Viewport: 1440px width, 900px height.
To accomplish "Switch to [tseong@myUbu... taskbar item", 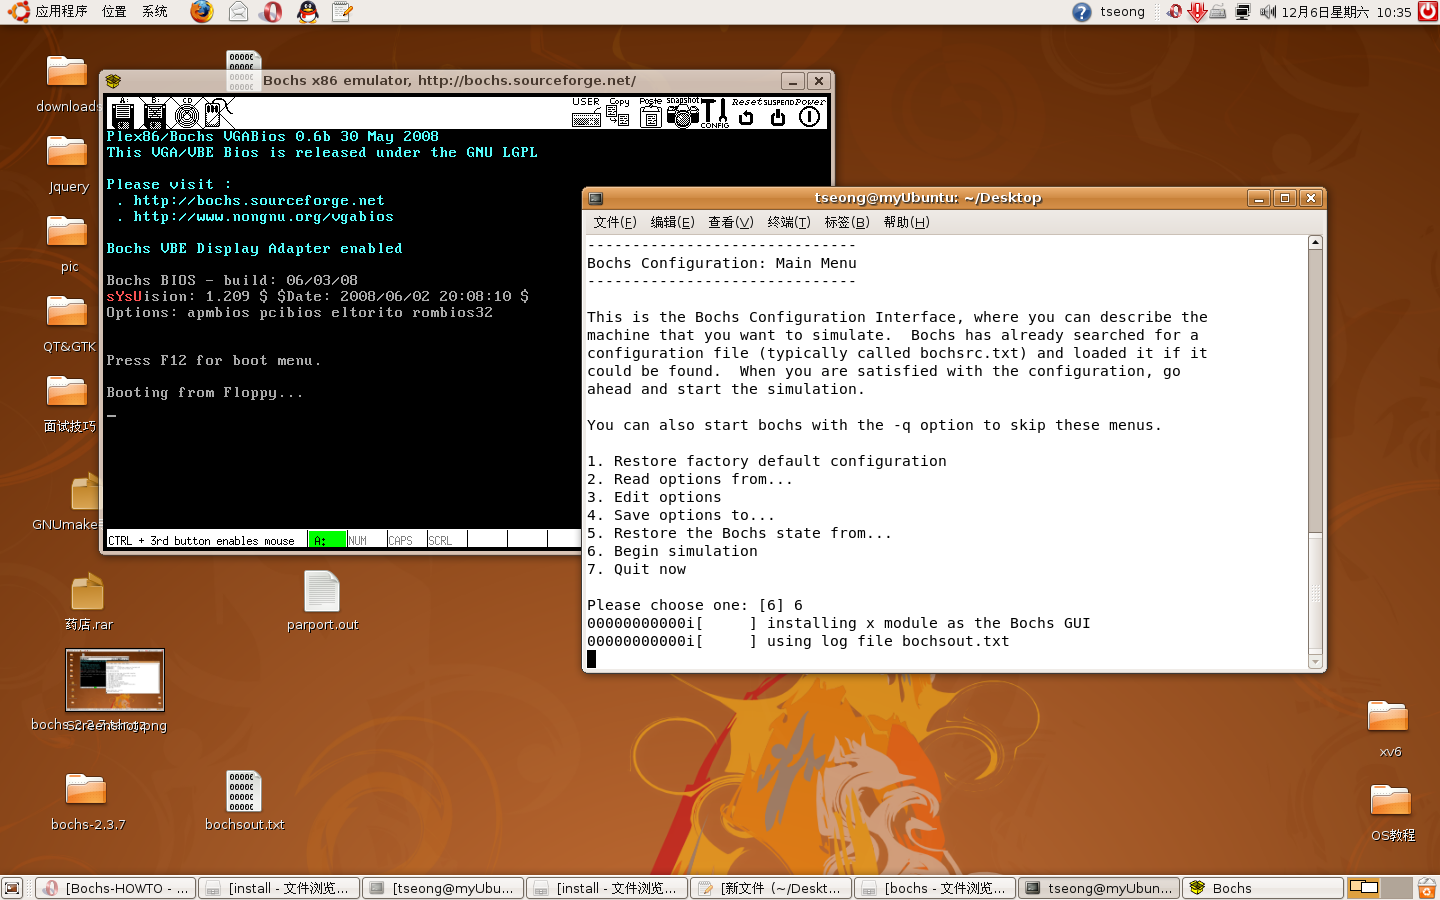I will click(x=443, y=888).
